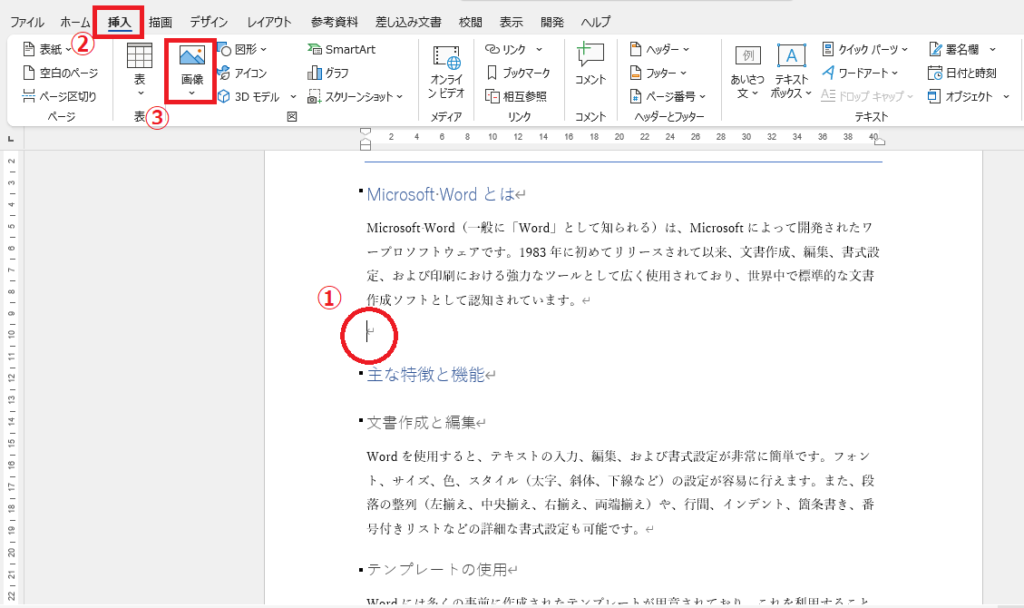This screenshot has width=1024, height=608.
Task: Open the 3D モデル button
Action: pos(249,96)
